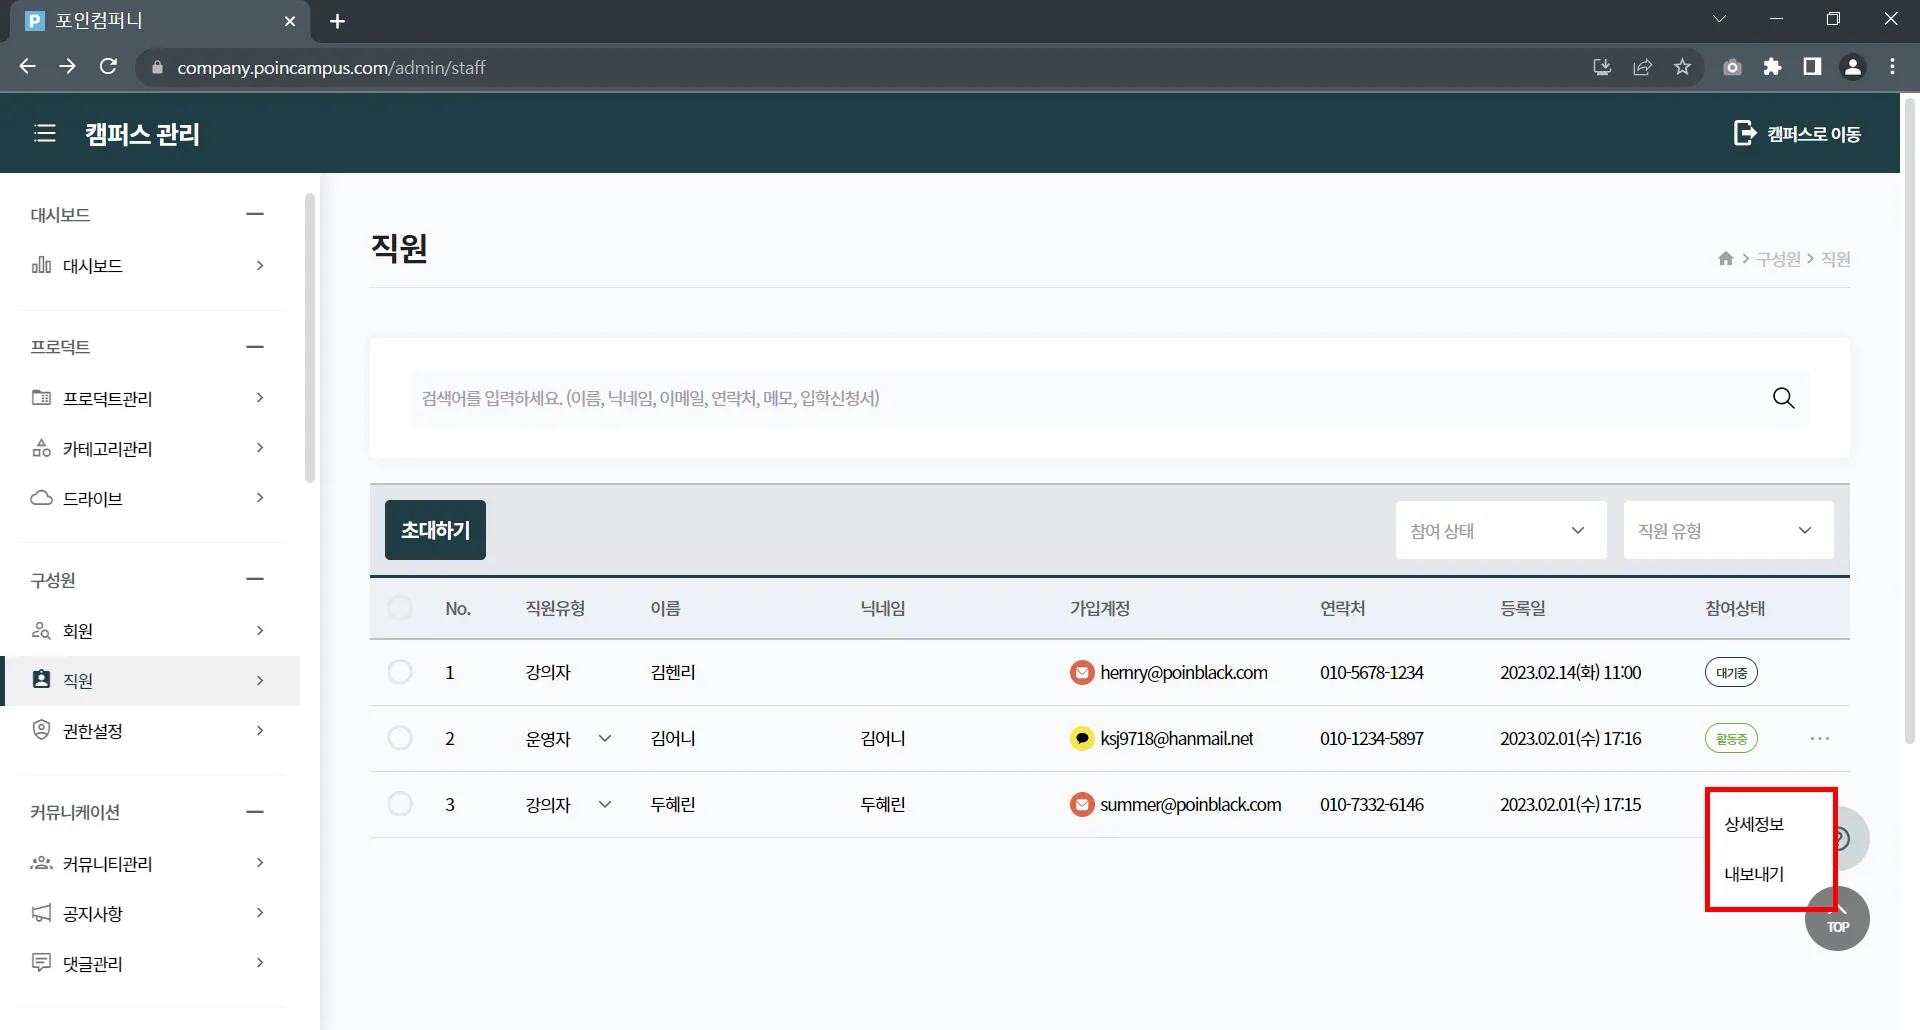
Task: Click the 드라이브 cloud icon
Action: [41, 498]
